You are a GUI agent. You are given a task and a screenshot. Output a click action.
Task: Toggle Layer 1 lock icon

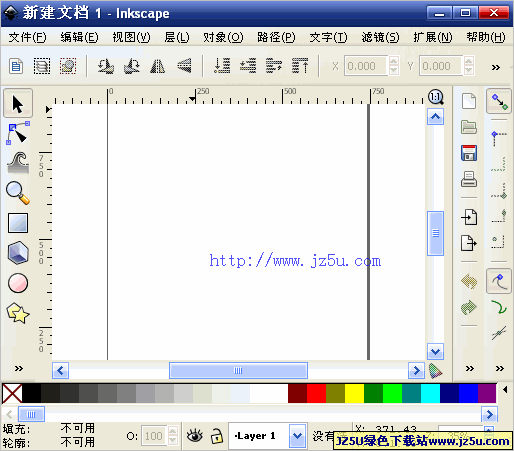(217, 436)
